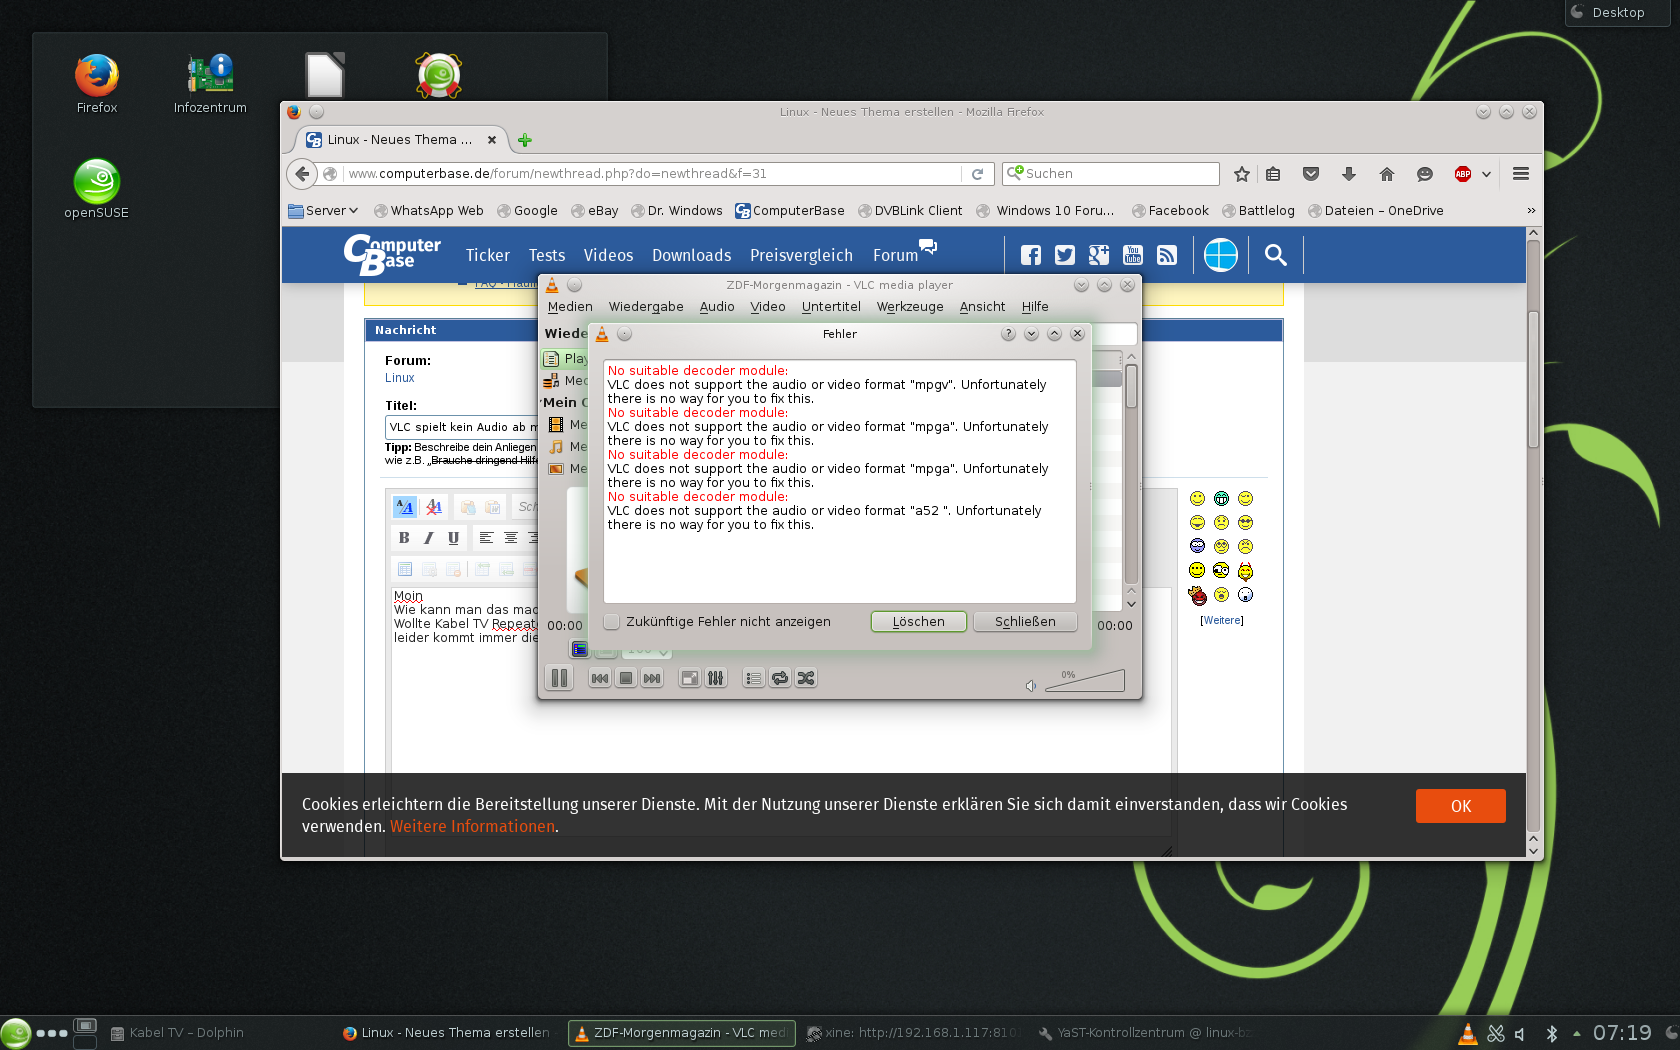
Task: Open the VLC Video menu
Action: [768, 307]
